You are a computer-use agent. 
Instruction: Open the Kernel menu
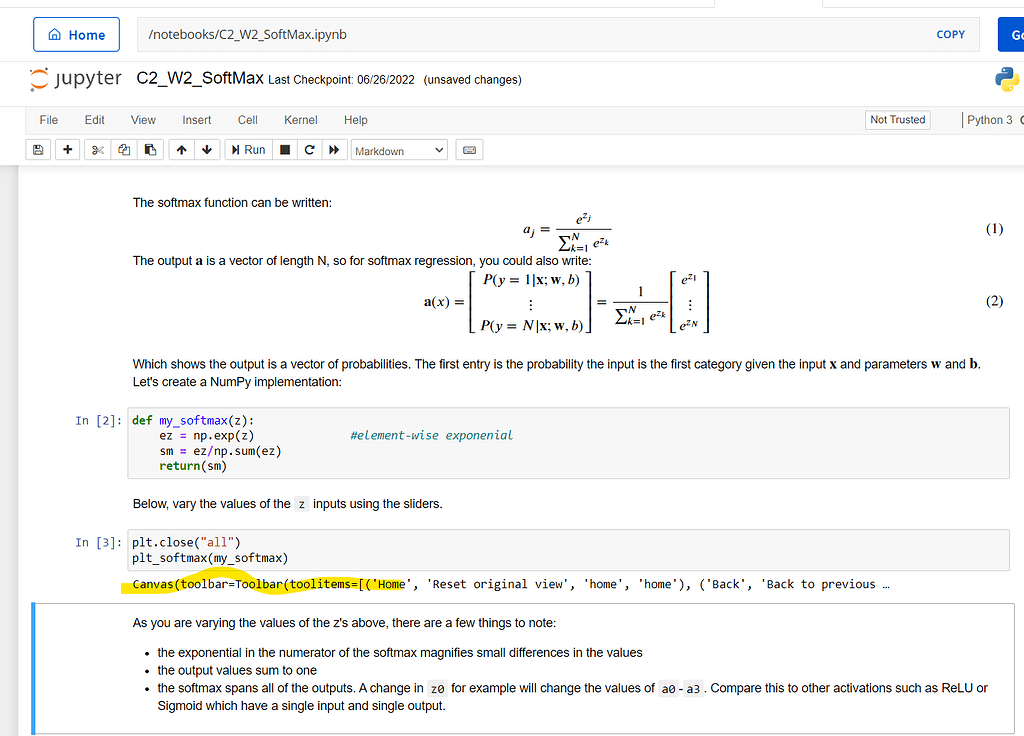click(300, 119)
